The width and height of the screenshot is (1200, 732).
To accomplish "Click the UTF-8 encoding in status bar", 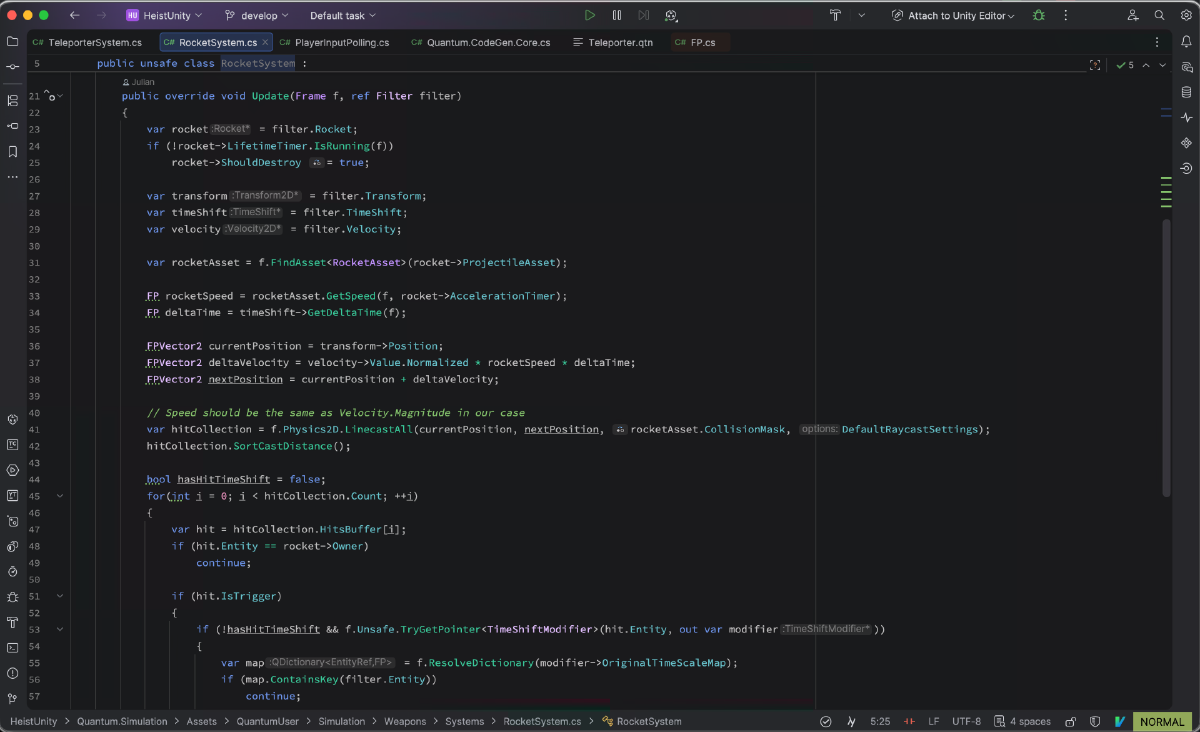I will click(x=966, y=721).
